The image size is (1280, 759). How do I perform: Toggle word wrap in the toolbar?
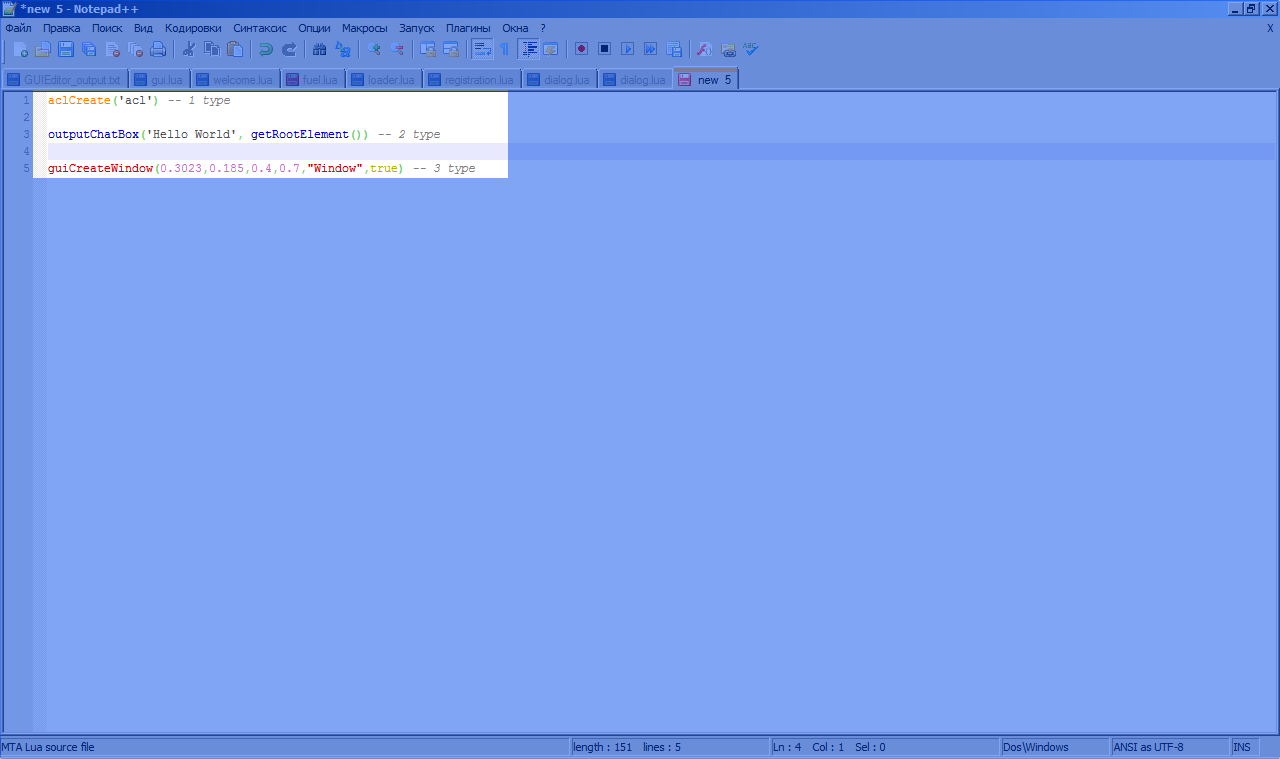coord(482,49)
